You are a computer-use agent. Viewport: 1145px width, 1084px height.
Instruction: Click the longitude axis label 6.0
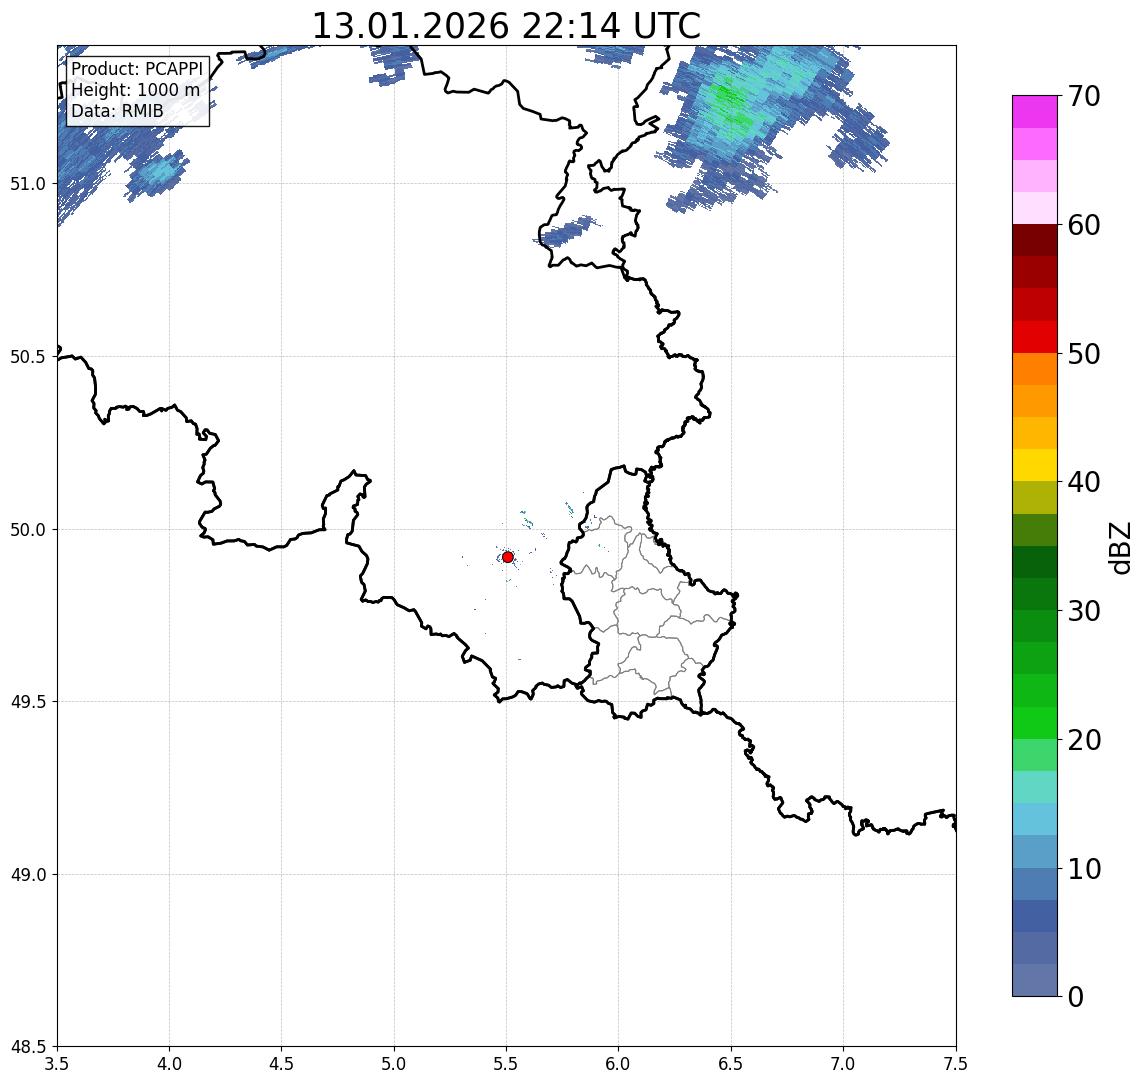point(619,1064)
